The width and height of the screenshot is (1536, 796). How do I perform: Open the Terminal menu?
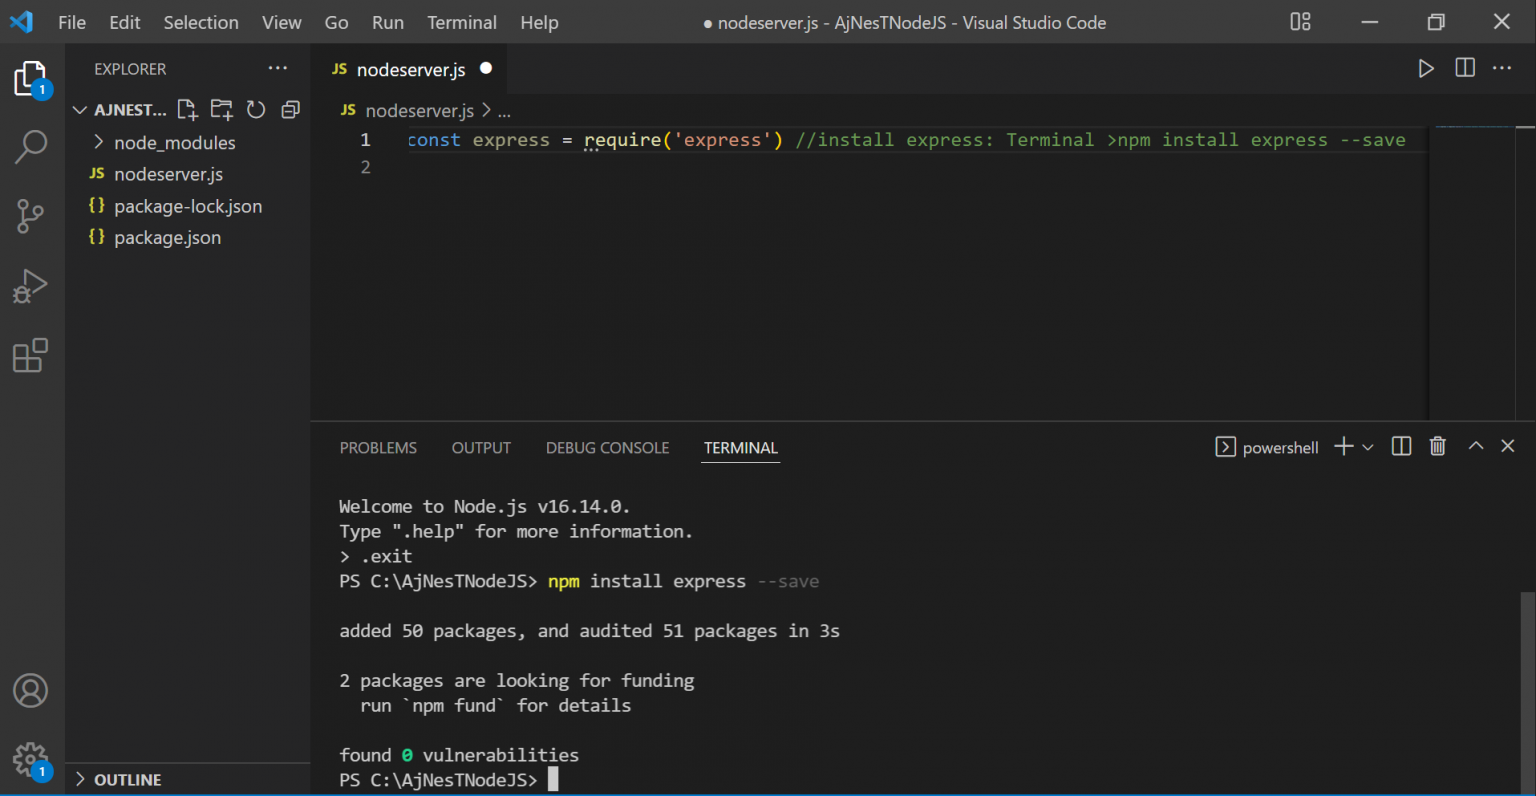coord(461,22)
